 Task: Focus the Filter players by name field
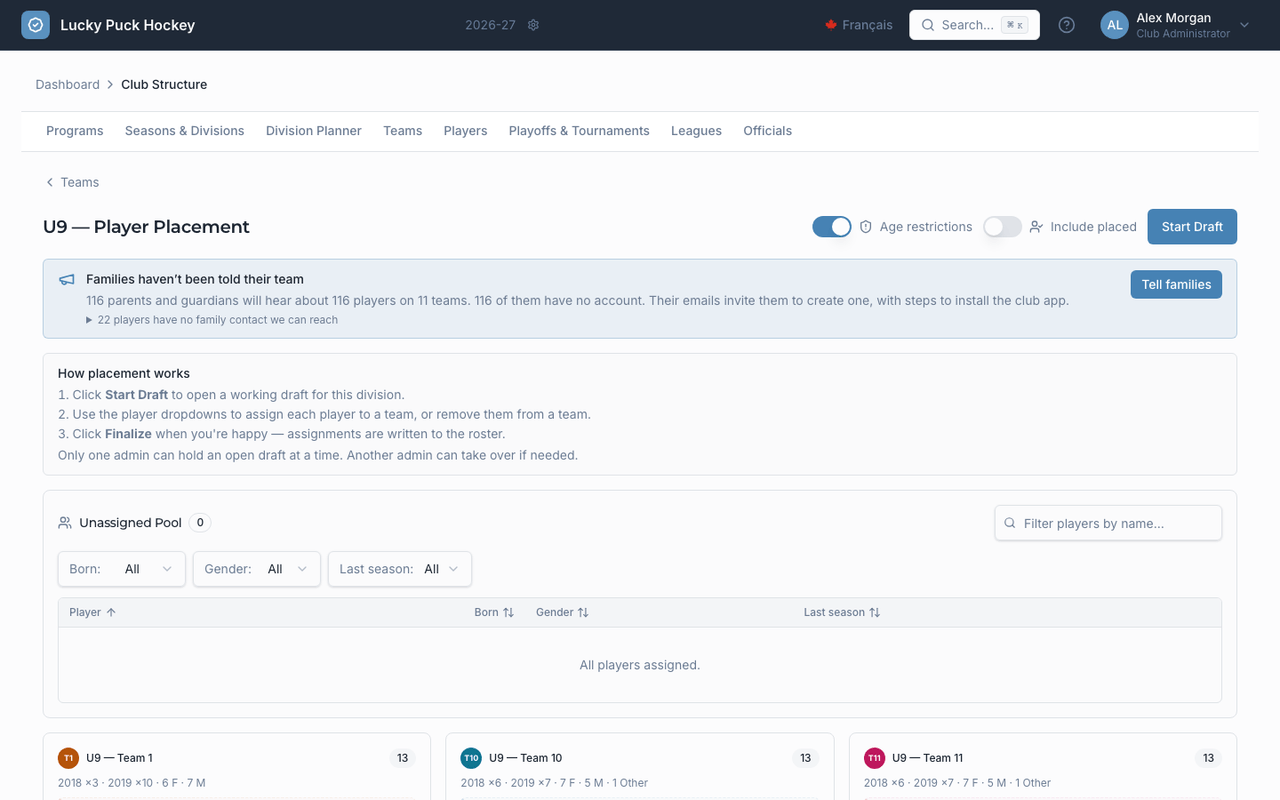tap(1108, 523)
